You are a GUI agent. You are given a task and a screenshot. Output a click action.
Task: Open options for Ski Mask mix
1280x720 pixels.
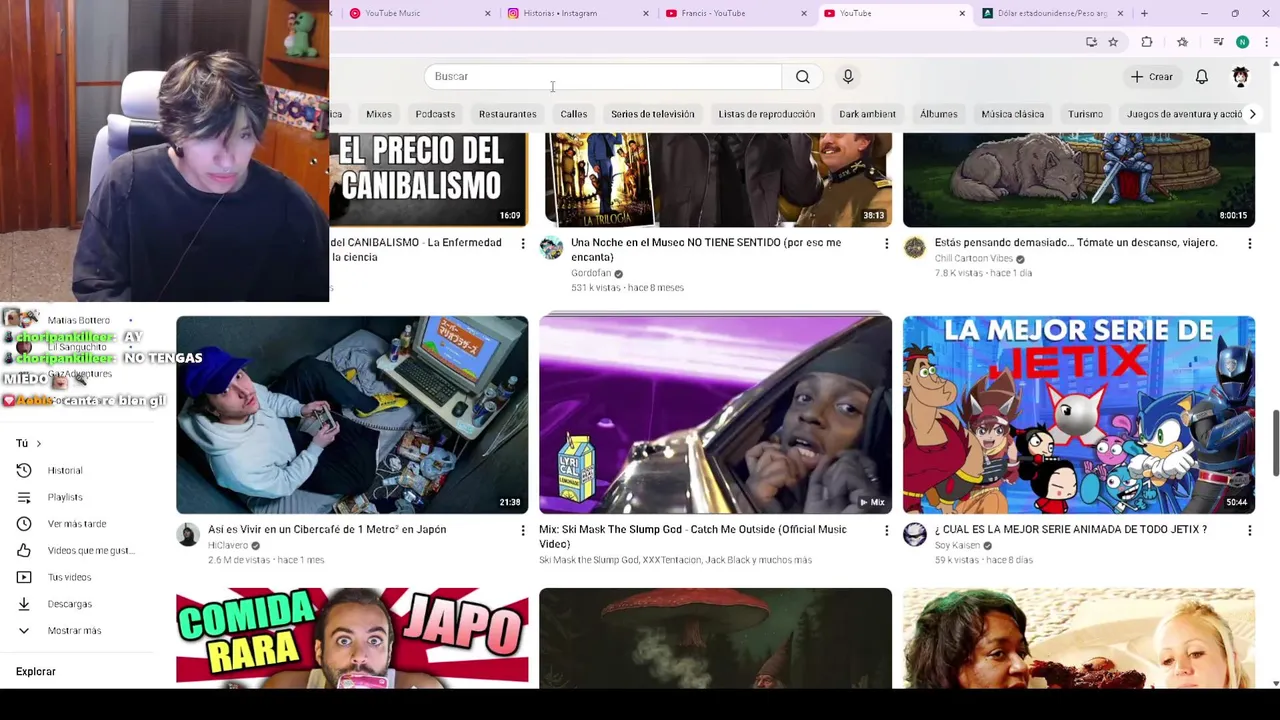coord(886,530)
